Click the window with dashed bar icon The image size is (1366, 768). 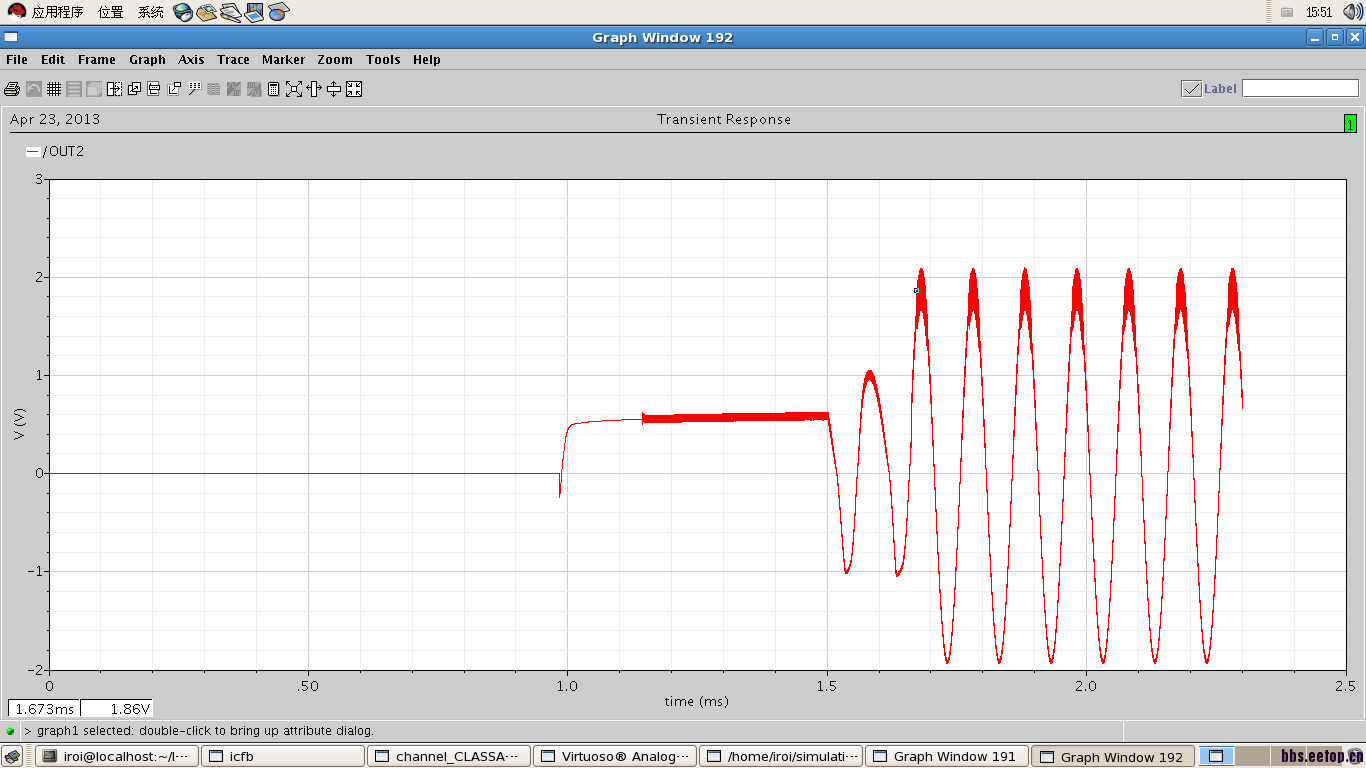click(154, 89)
